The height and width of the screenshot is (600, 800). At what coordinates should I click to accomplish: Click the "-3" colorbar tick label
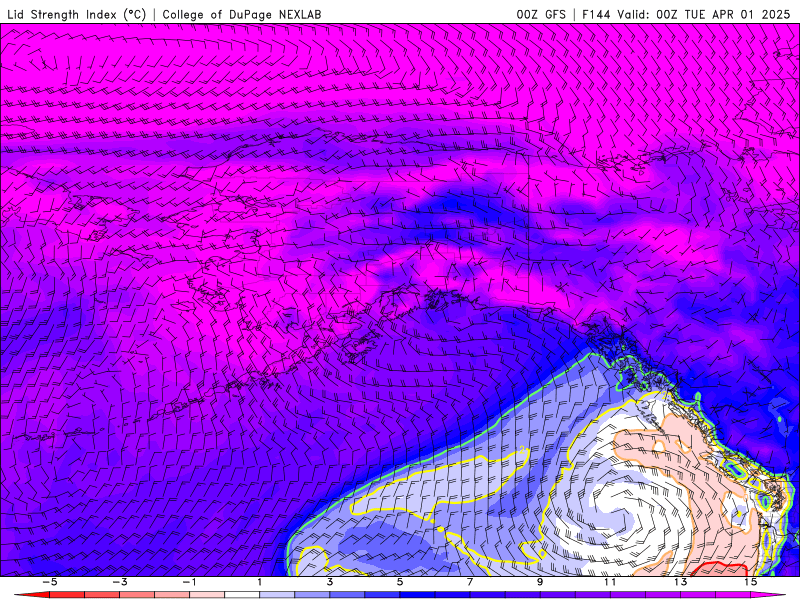(119, 582)
